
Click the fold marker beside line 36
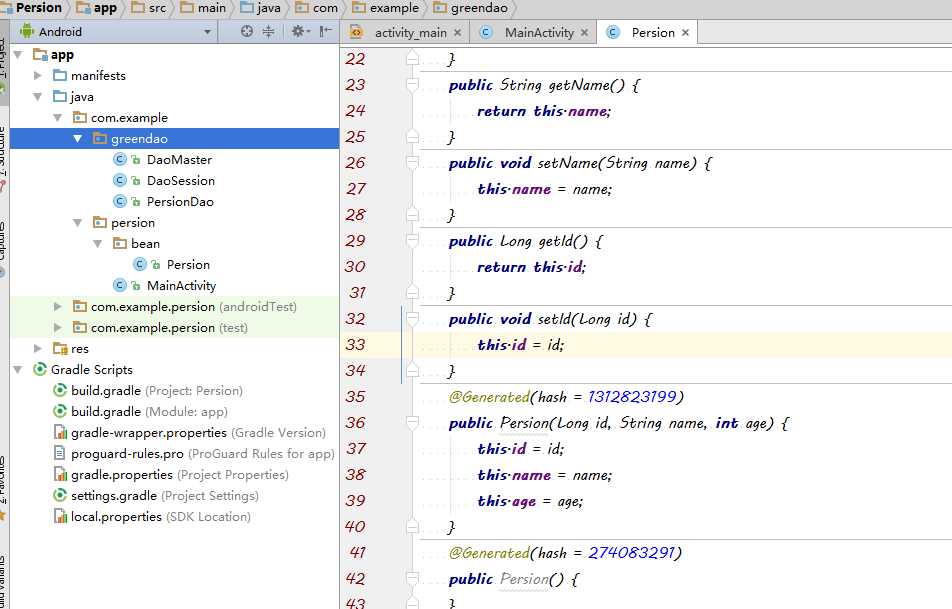click(411, 424)
